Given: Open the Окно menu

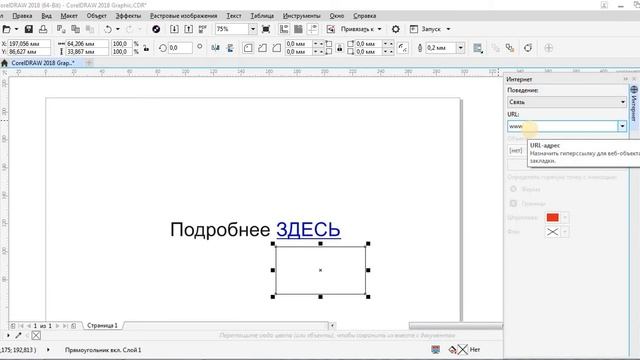Looking at the screenshot, I should coord(337,16).
